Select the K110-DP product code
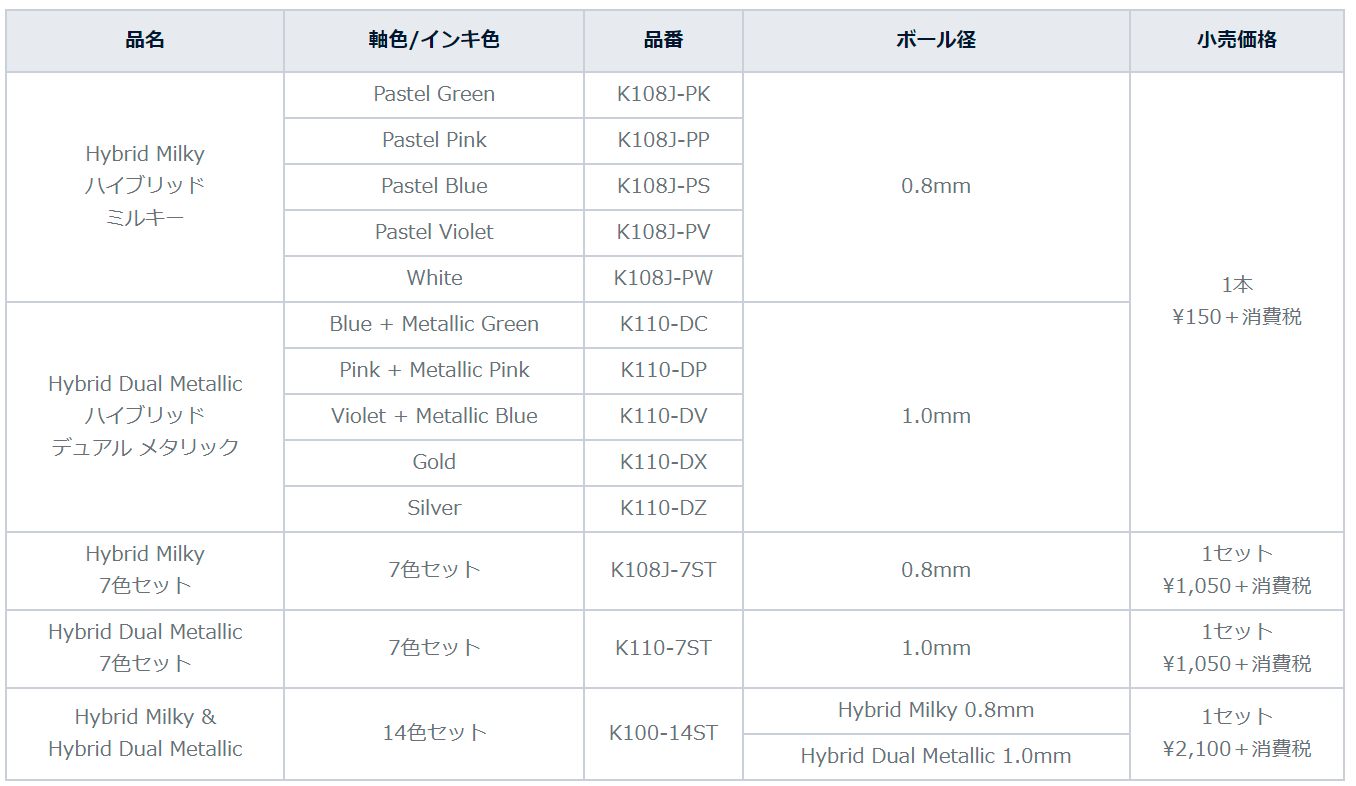Viewport: 1356px width, 786px height. [664, 371]
